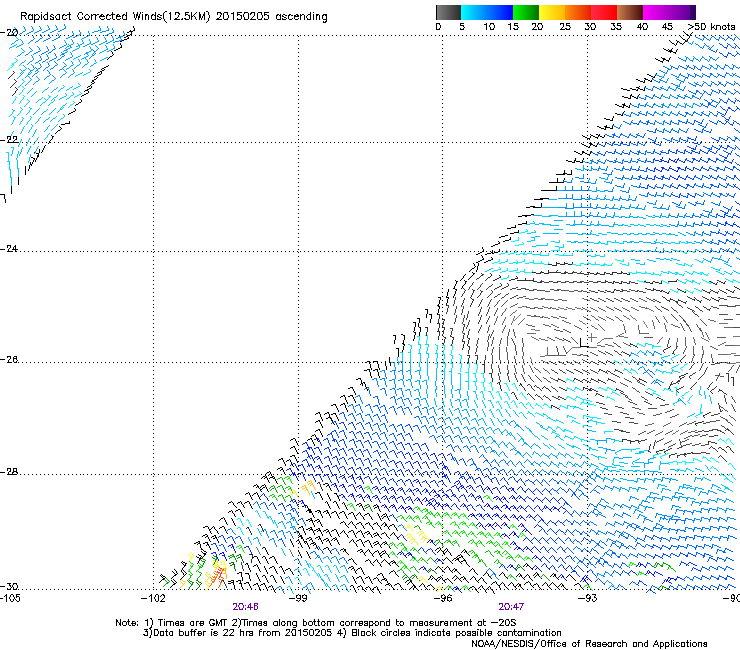The height and width of the screenshot is (650, 740).
Task: Click legend scale label '45'
Action: 667,27
